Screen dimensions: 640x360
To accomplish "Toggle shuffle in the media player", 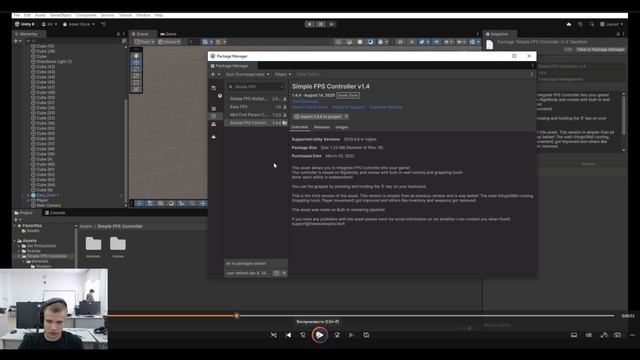I will [273, 335].
